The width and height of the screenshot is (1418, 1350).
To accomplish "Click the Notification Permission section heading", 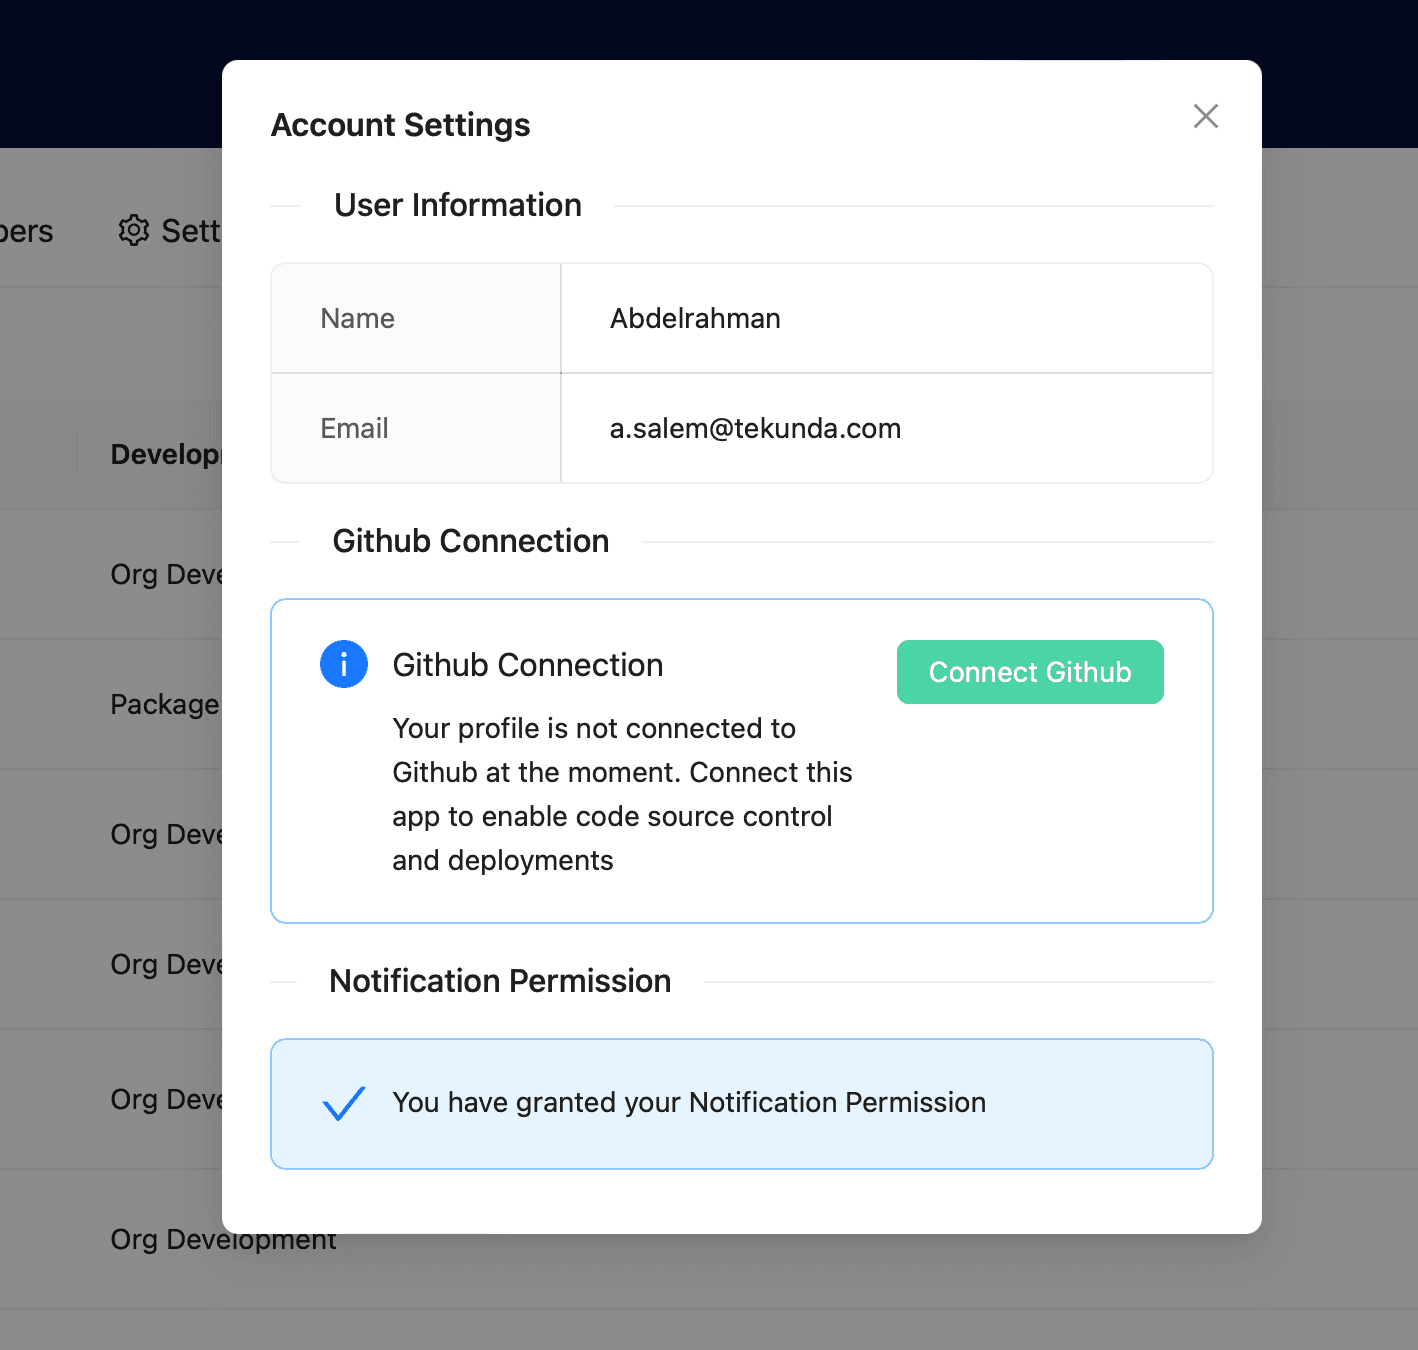I will 499,981.
